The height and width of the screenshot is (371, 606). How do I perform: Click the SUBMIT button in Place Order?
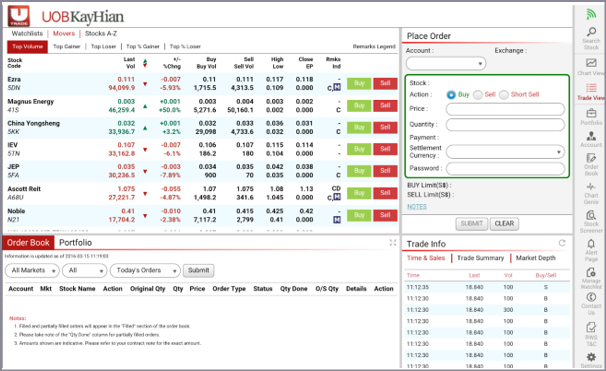pyautogui.click(x=472, y=224)
